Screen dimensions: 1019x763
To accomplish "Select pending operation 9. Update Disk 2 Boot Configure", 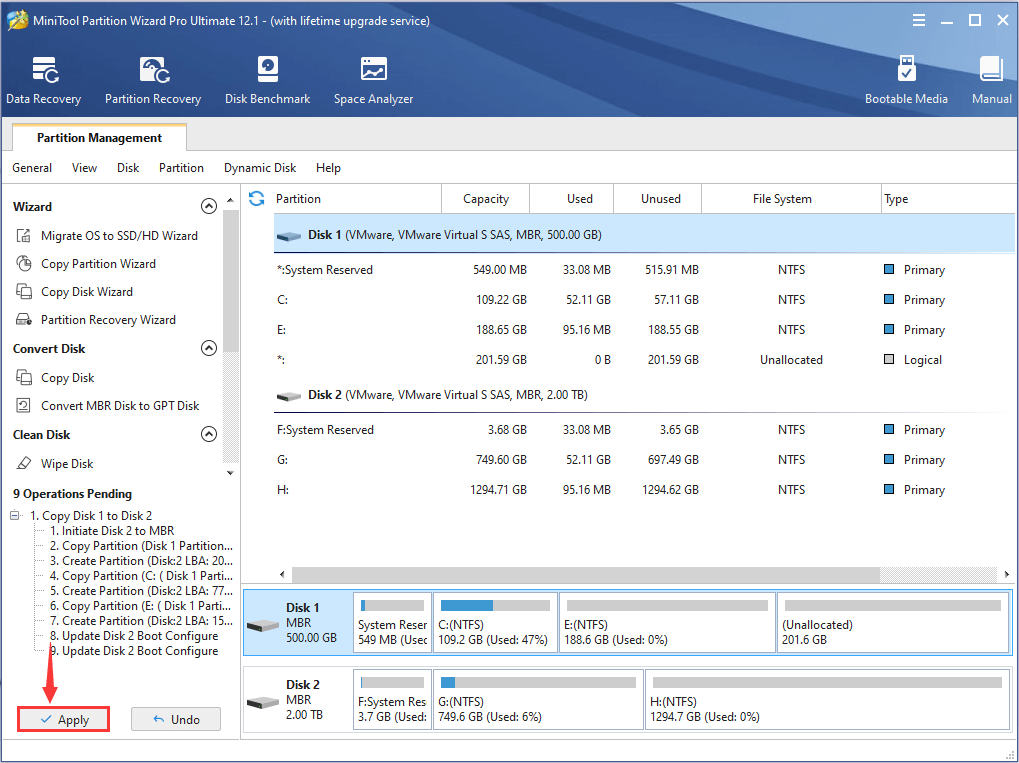I will 134,651.
